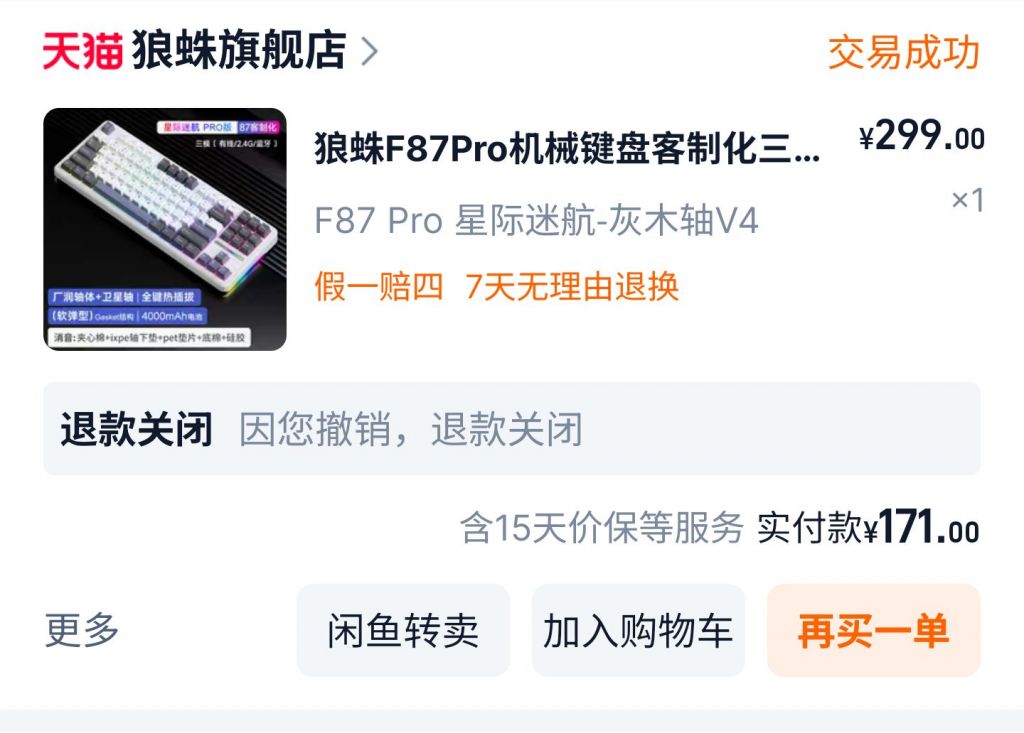This screenshot has height=733, width=1024.
Task: Select the F87 Pro 星际迷航-灰木轴V4 variant text
Action: coord(536,220)
